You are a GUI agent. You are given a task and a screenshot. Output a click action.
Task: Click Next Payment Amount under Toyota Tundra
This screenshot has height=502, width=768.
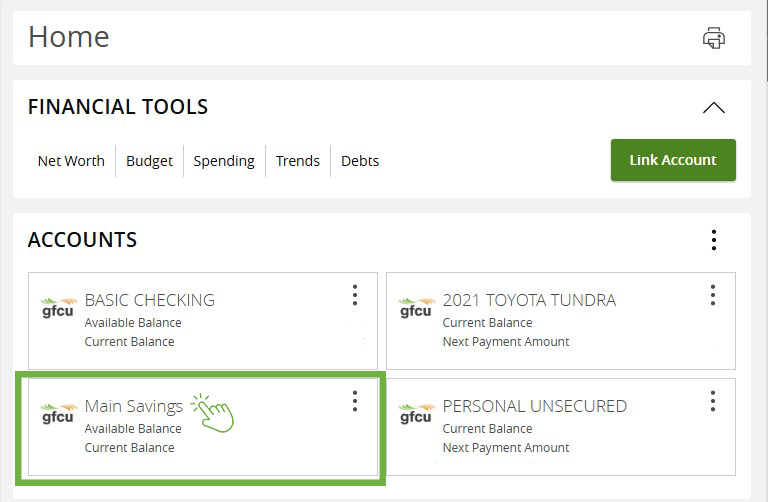(506, 341)
